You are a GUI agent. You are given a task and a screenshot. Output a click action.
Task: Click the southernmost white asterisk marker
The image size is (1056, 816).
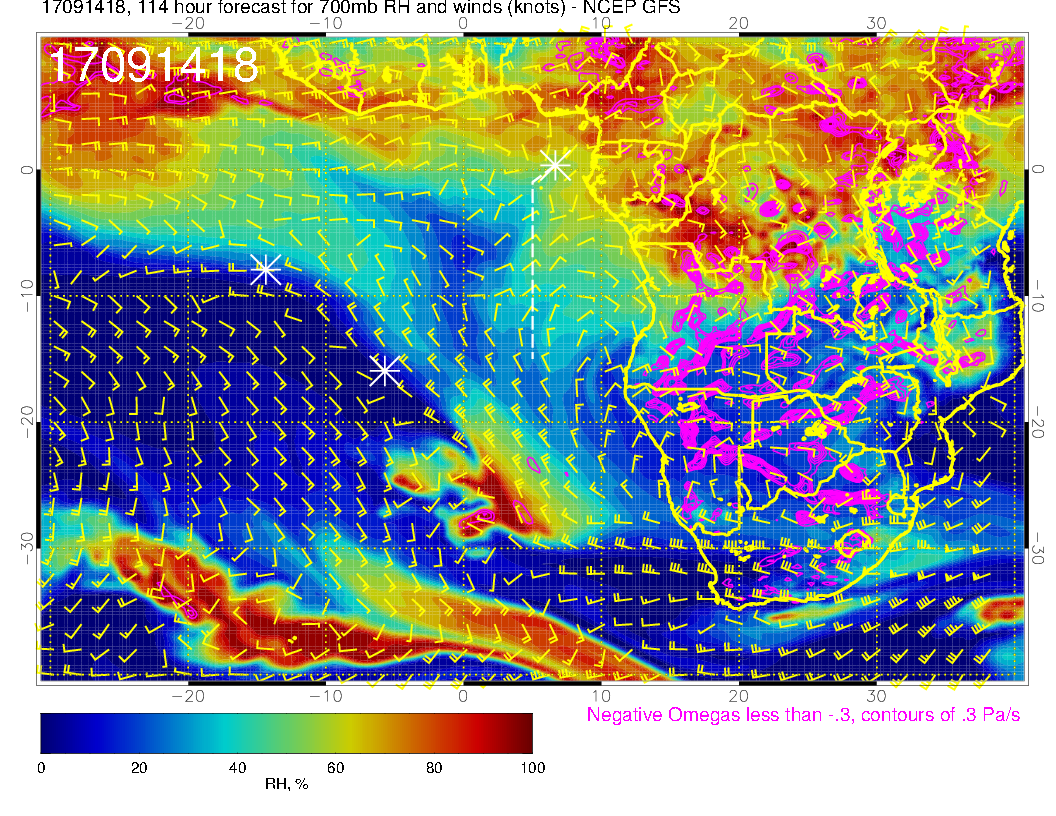tap(385, 371)
